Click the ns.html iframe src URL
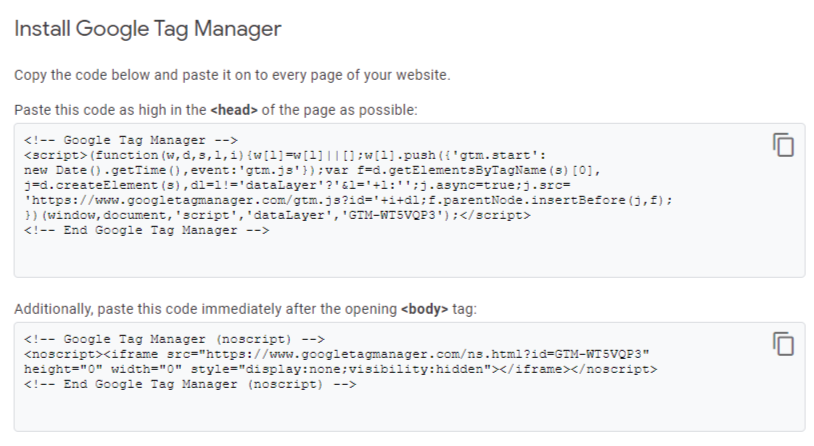814x446 pixels. pyautogui.click(x=427, y=355)
